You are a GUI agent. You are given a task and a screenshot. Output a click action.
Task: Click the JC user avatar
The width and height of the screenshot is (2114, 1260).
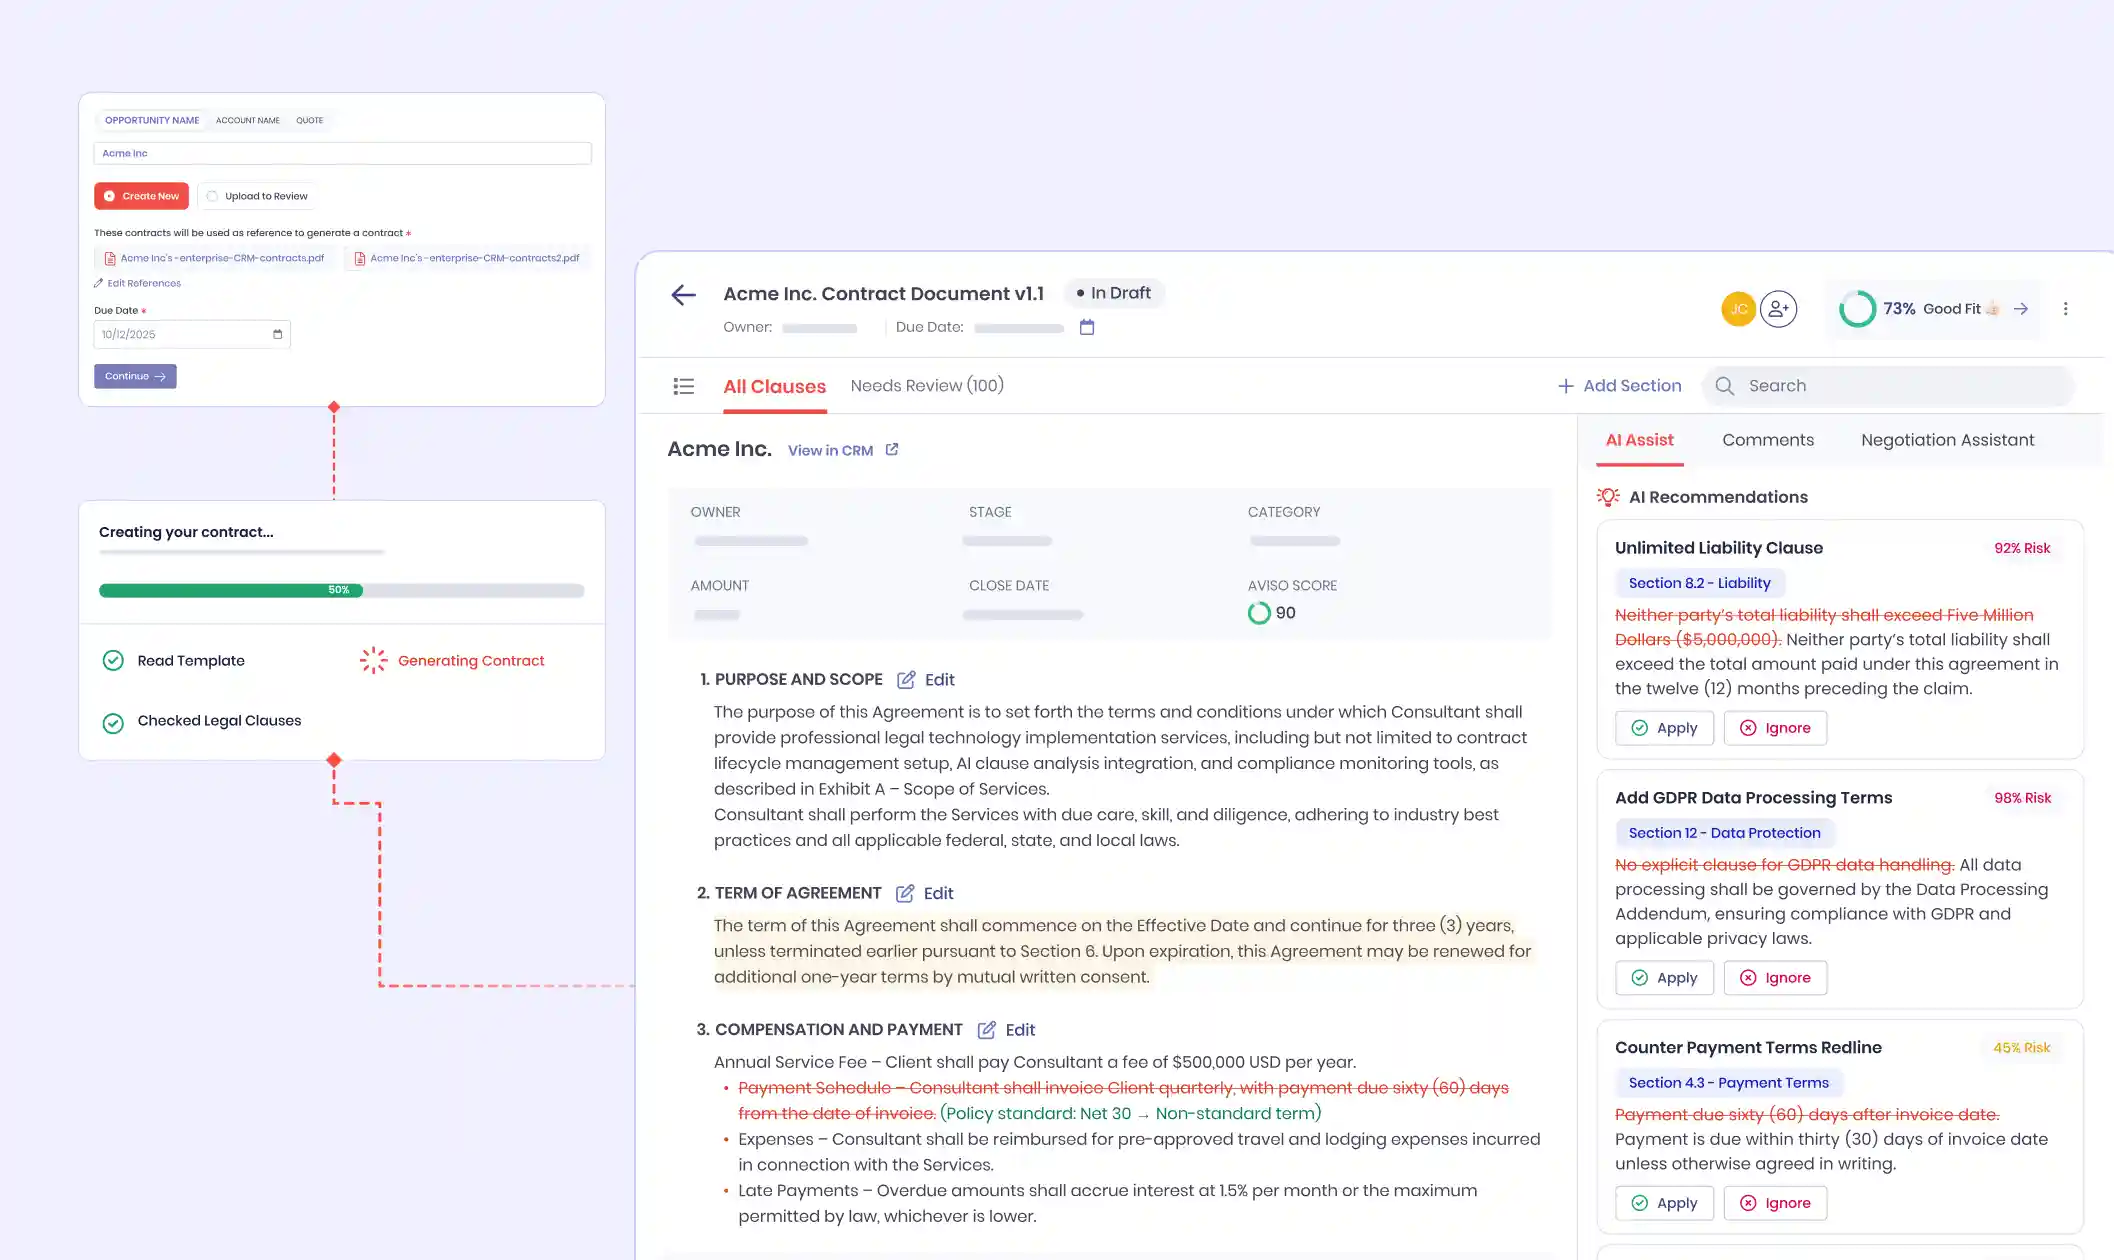[1738, 309]
